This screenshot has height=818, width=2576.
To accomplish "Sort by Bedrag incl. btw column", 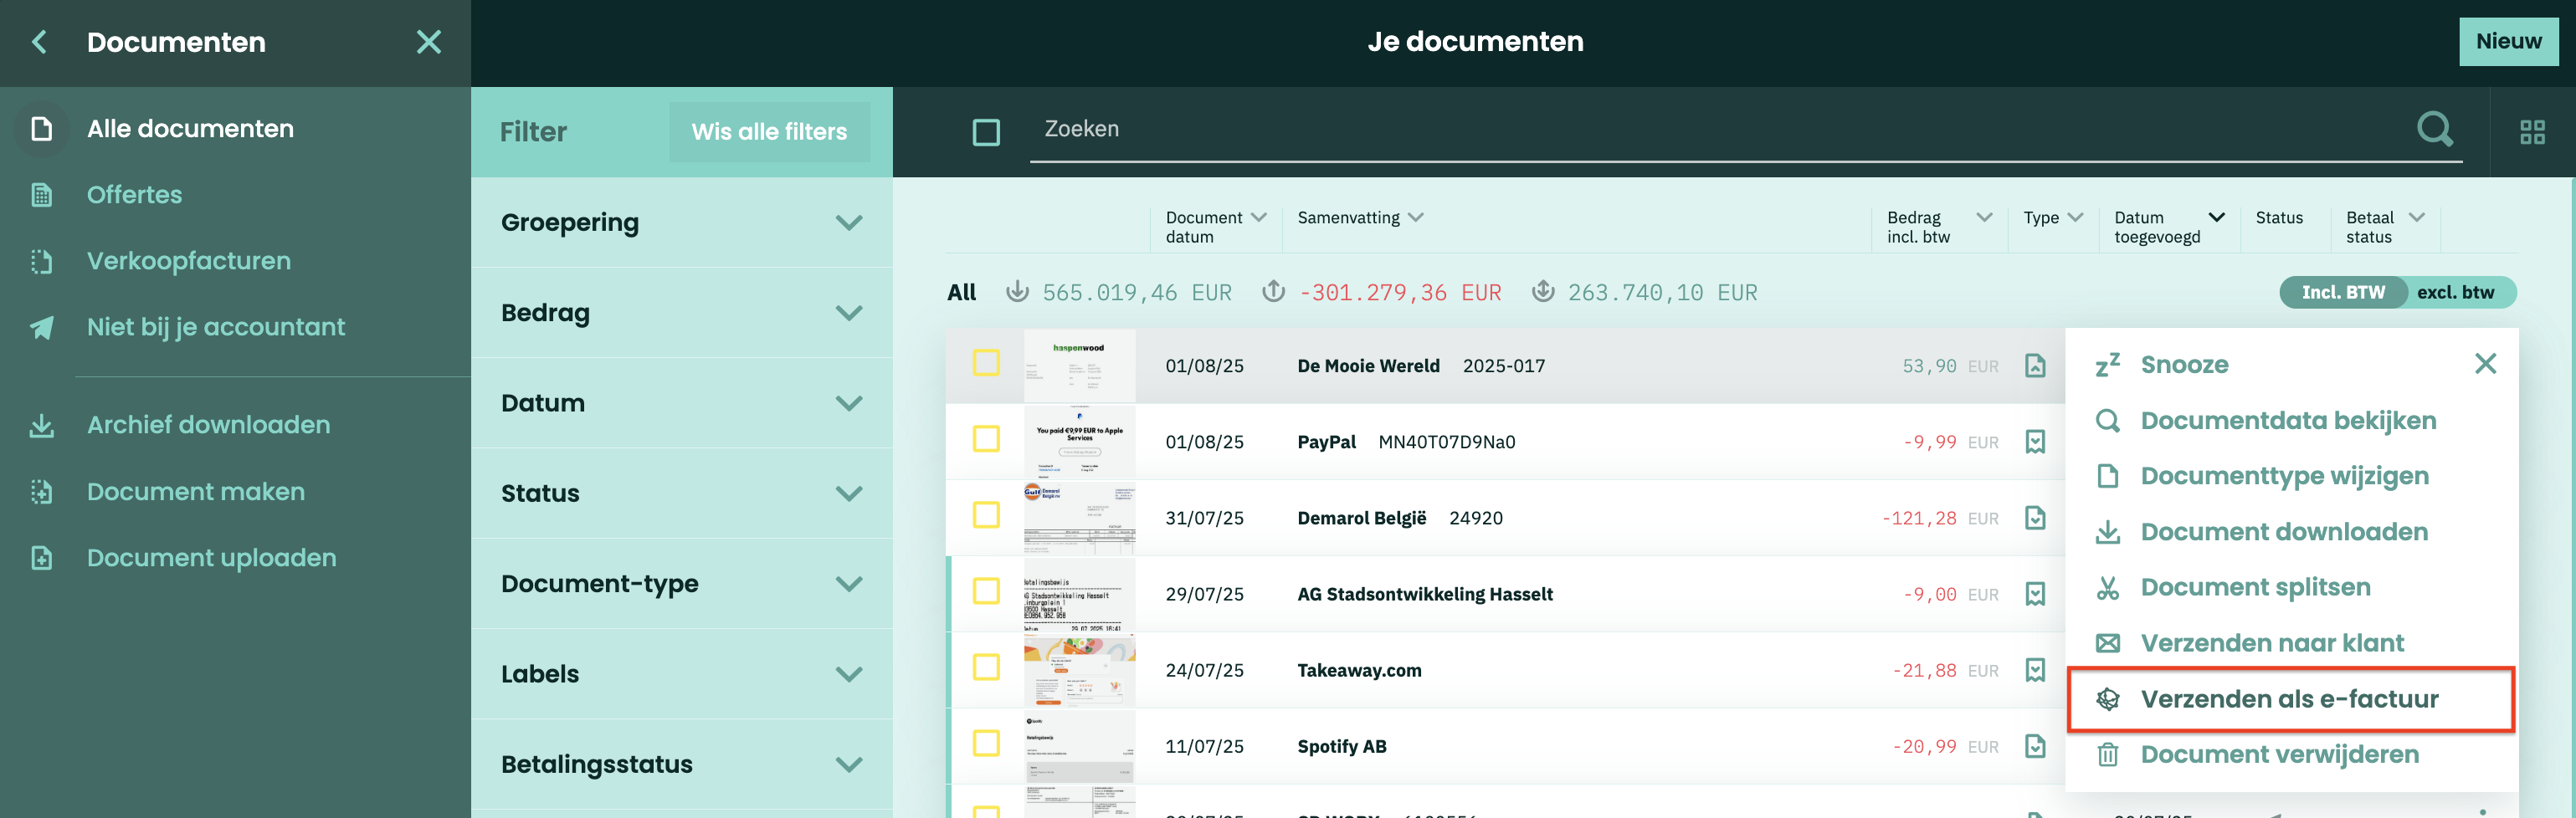I will (x=1939, y=227).
